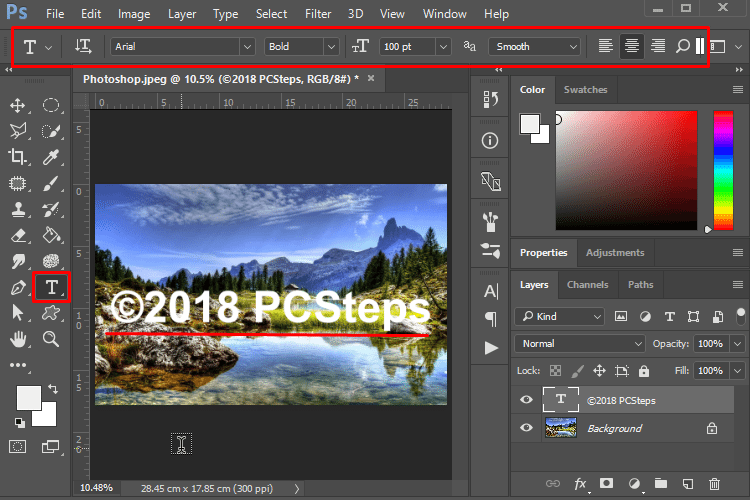Image resolution: width=750 pixels, height=500 pixels.
Task: Open the Filter menu
Action: pyautogui.click(x=318, y=14)
